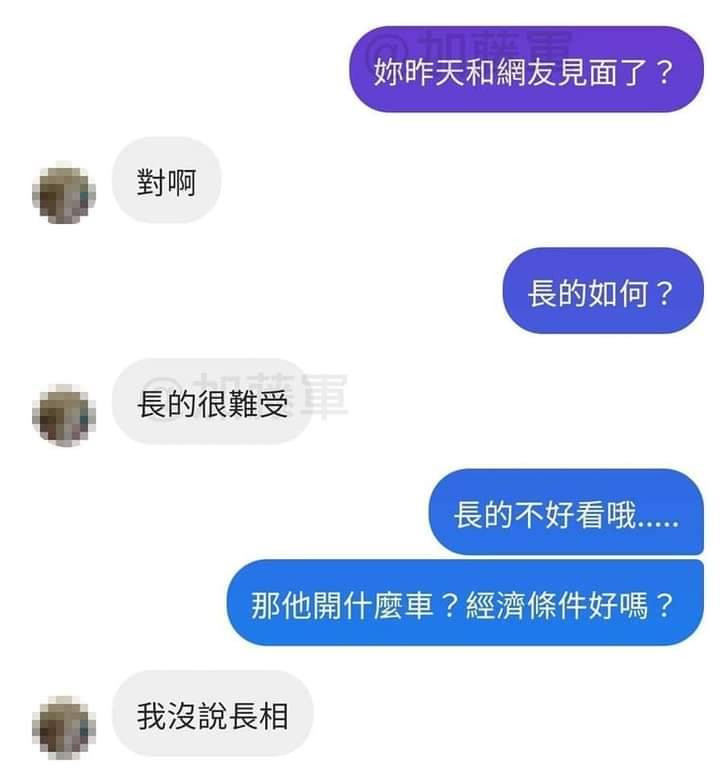Tap the sent message 長的如何？

click(602, 291)
